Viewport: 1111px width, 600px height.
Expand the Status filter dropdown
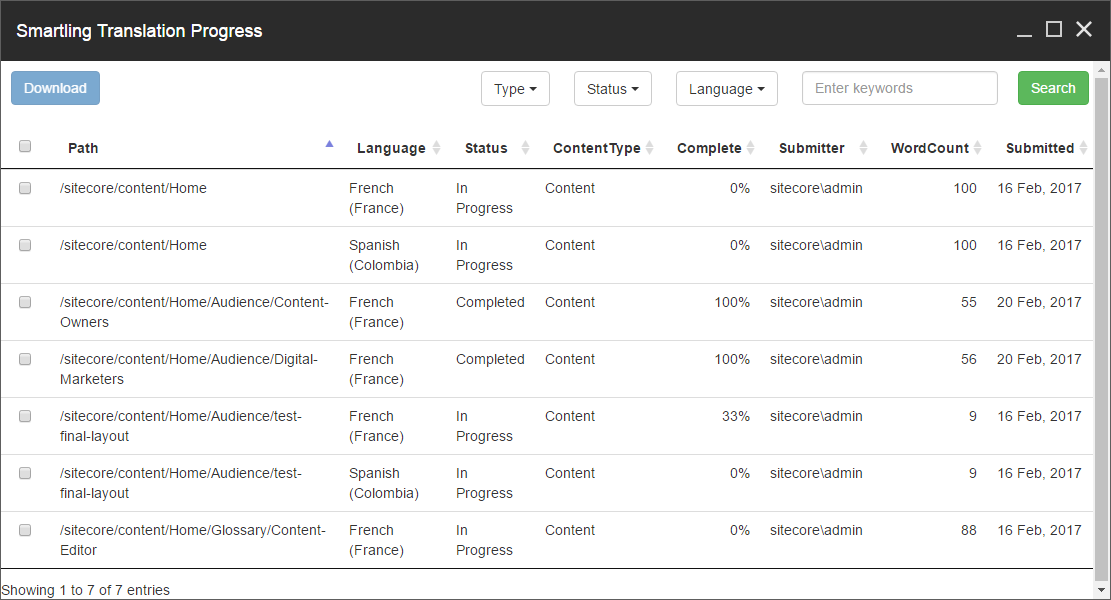[613, 89]
